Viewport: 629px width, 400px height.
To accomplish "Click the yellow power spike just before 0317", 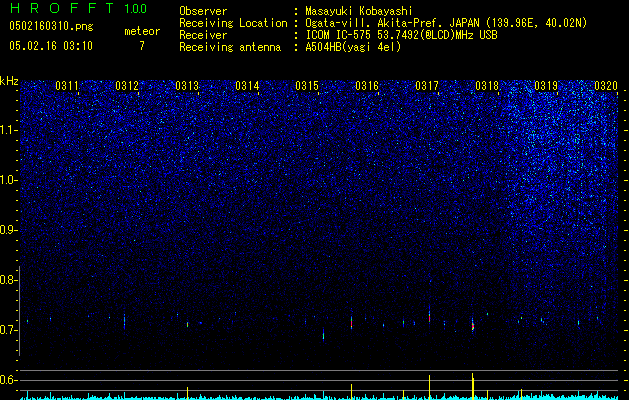I will point(430,388).
